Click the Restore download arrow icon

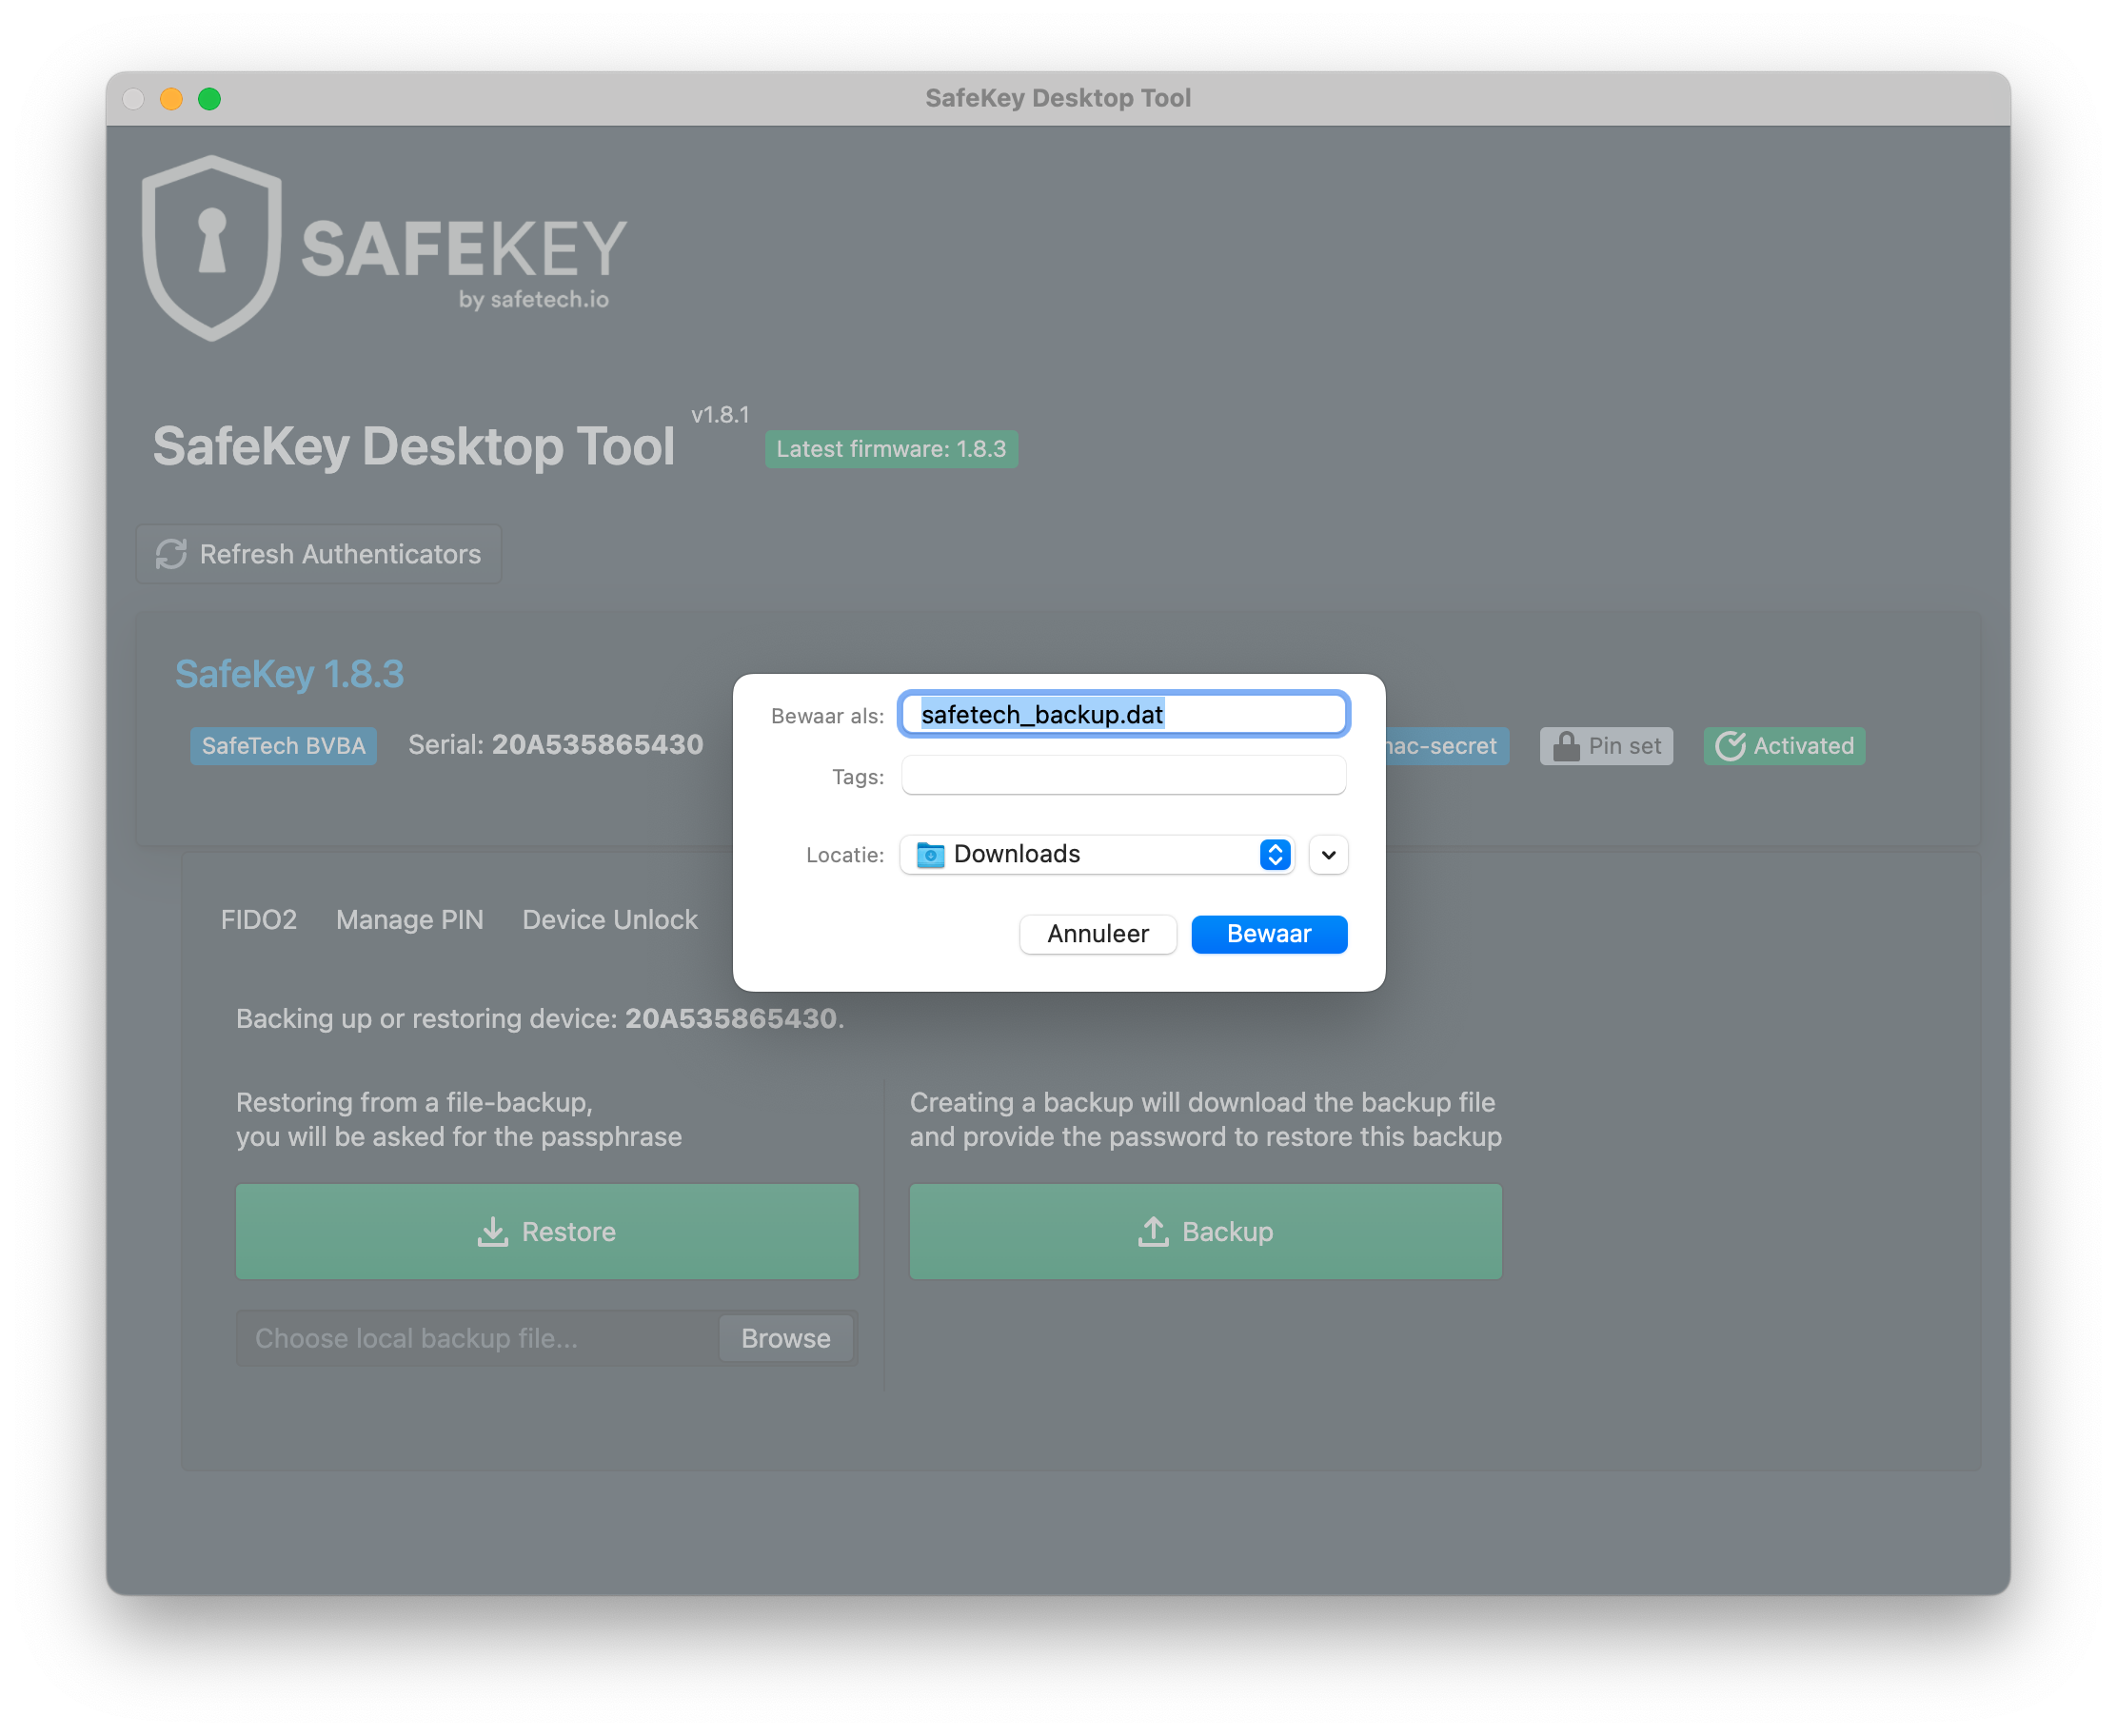pyautogui.click(x=493, y=1231)
